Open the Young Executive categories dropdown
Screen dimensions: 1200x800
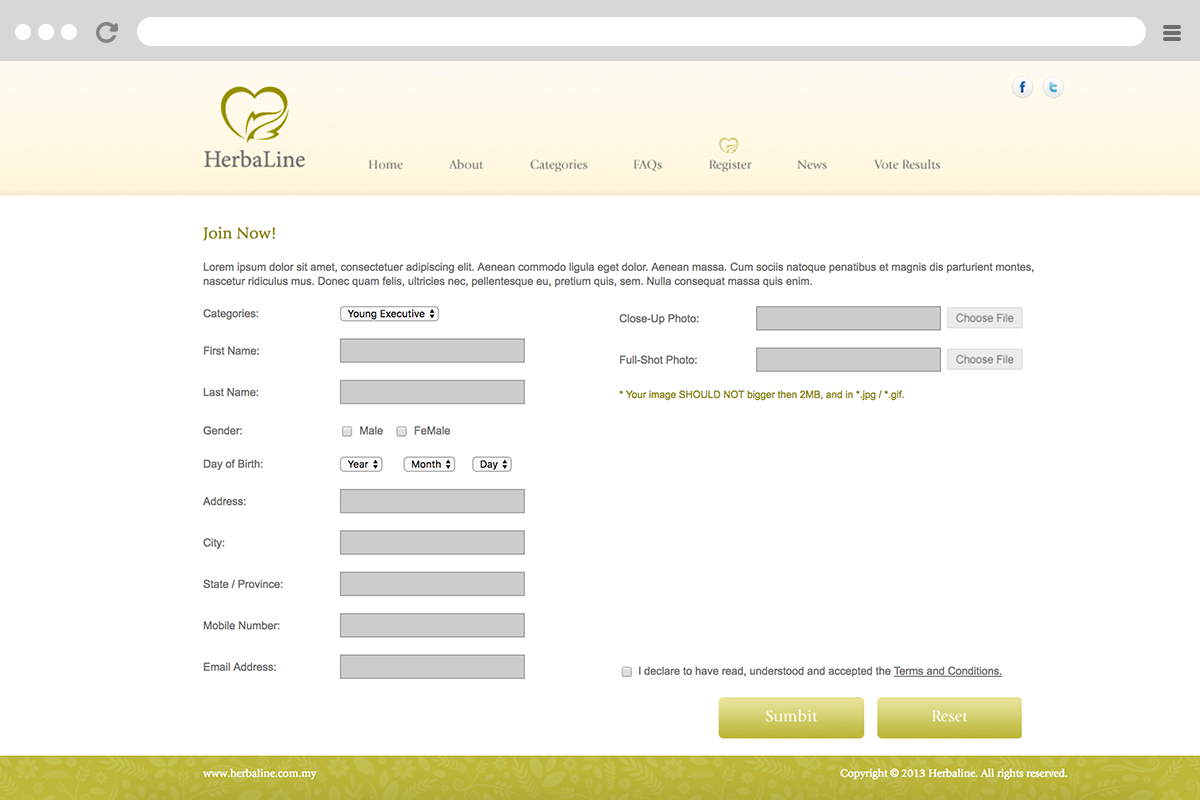[x=390, y=314]
